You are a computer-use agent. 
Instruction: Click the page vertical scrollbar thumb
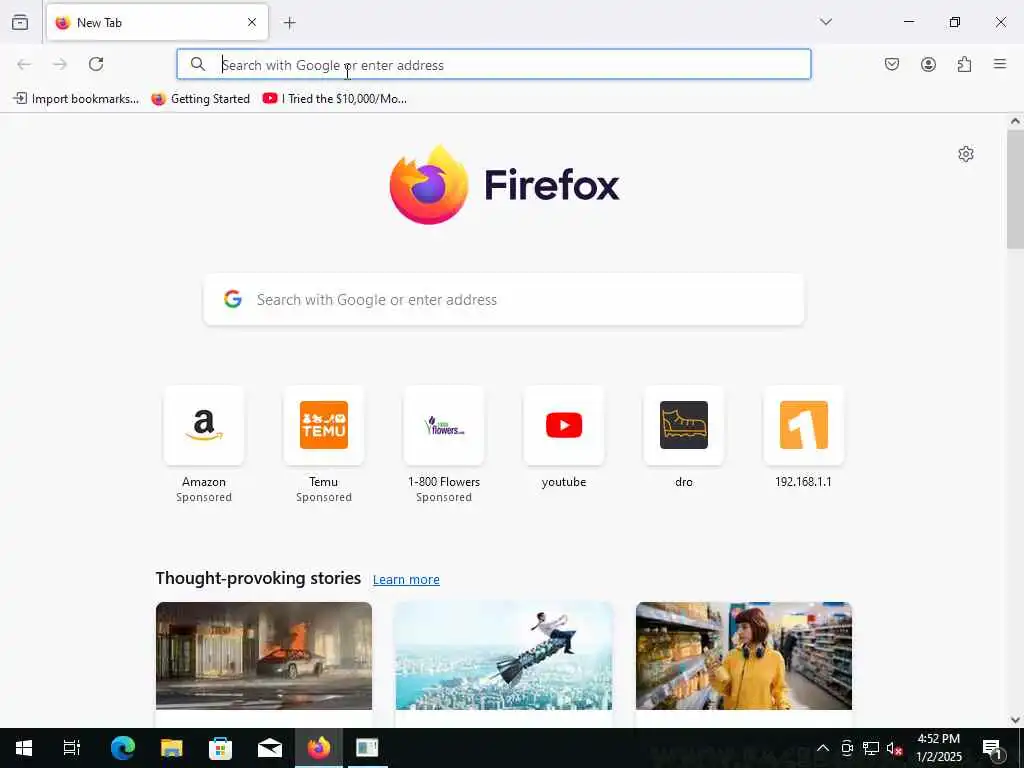[1015, 189]
